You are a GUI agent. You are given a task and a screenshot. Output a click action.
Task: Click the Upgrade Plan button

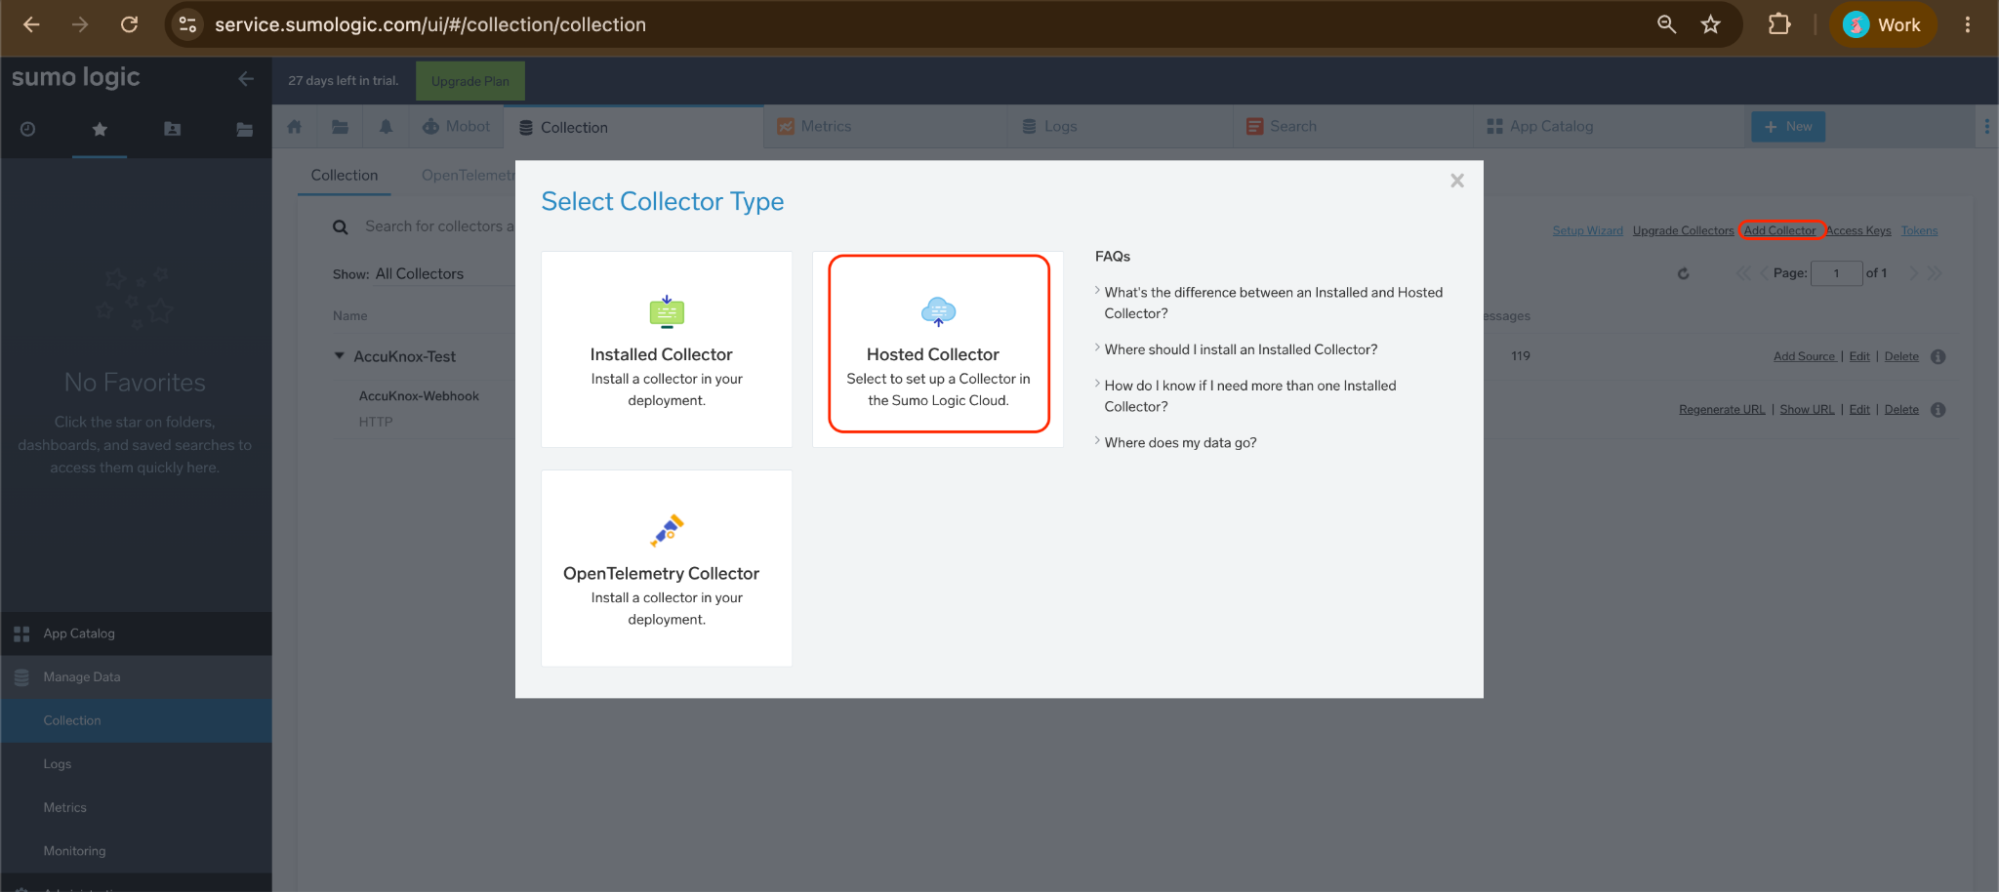470,81
